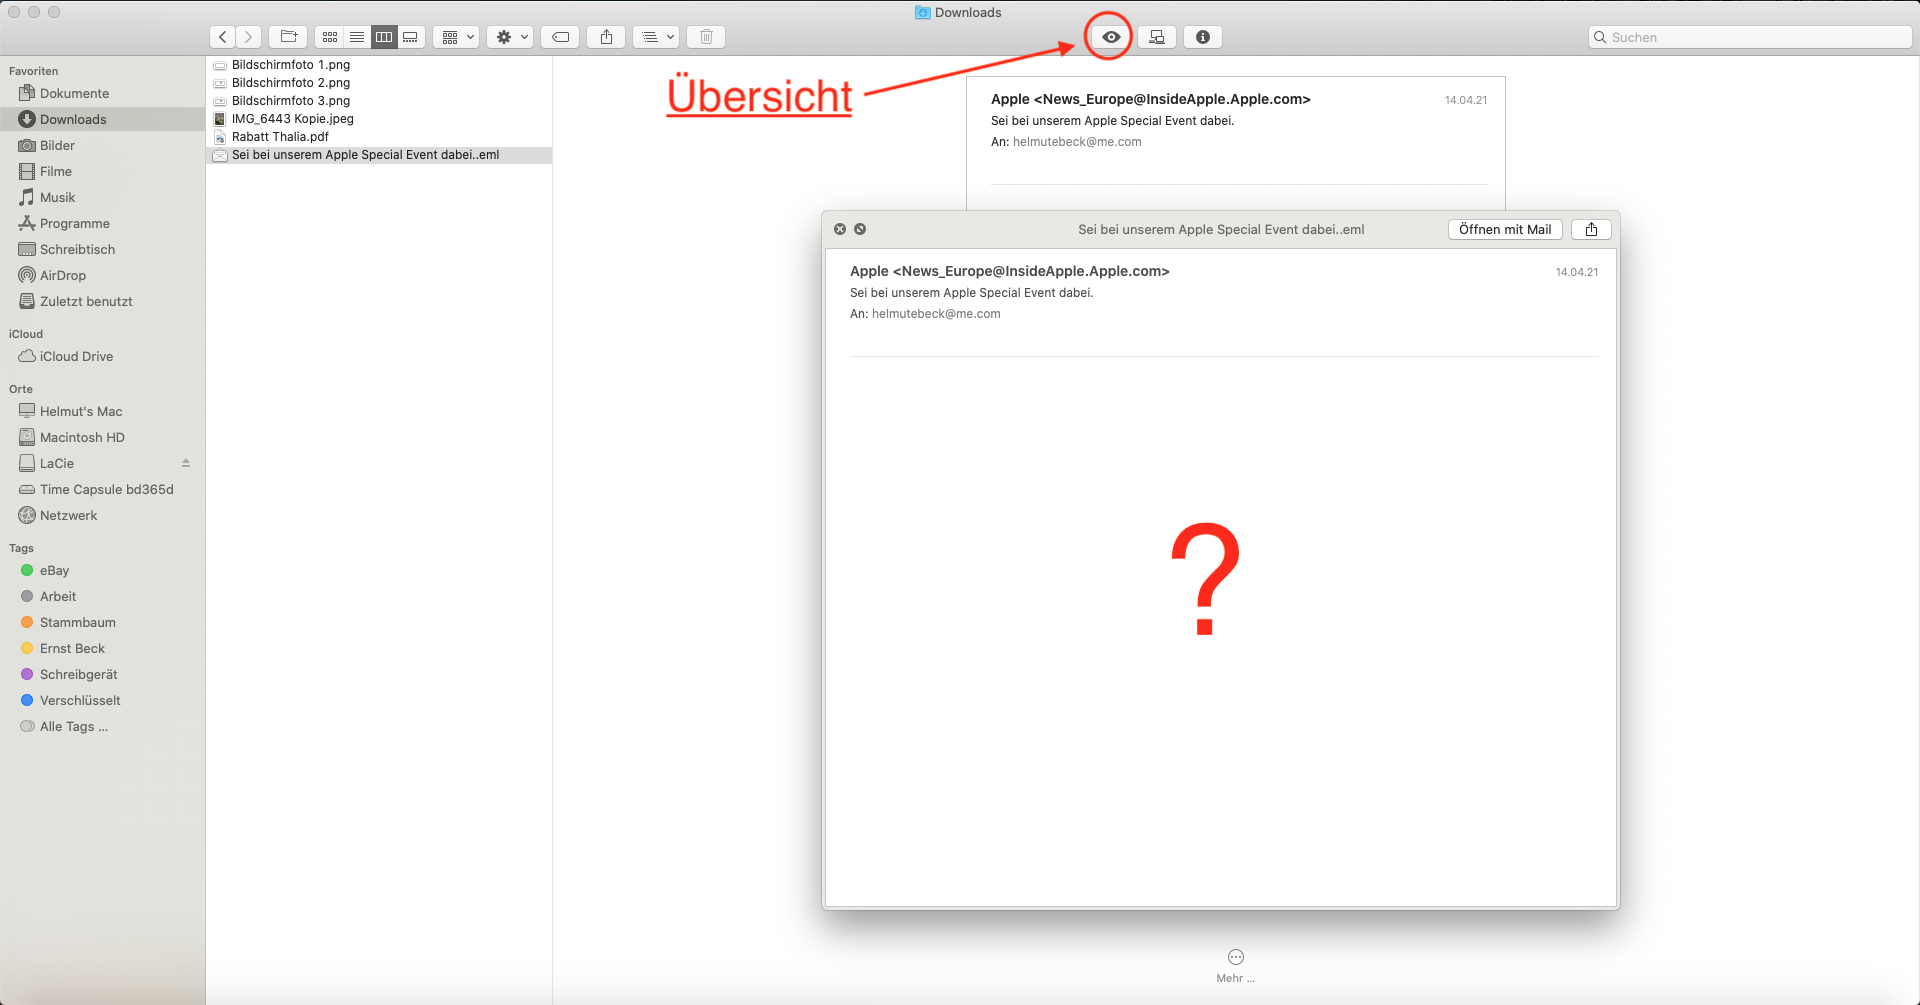Open Schreibtisch in the sidebar
Viewport: 1920px width, 1005px height.
pos(102,249)
